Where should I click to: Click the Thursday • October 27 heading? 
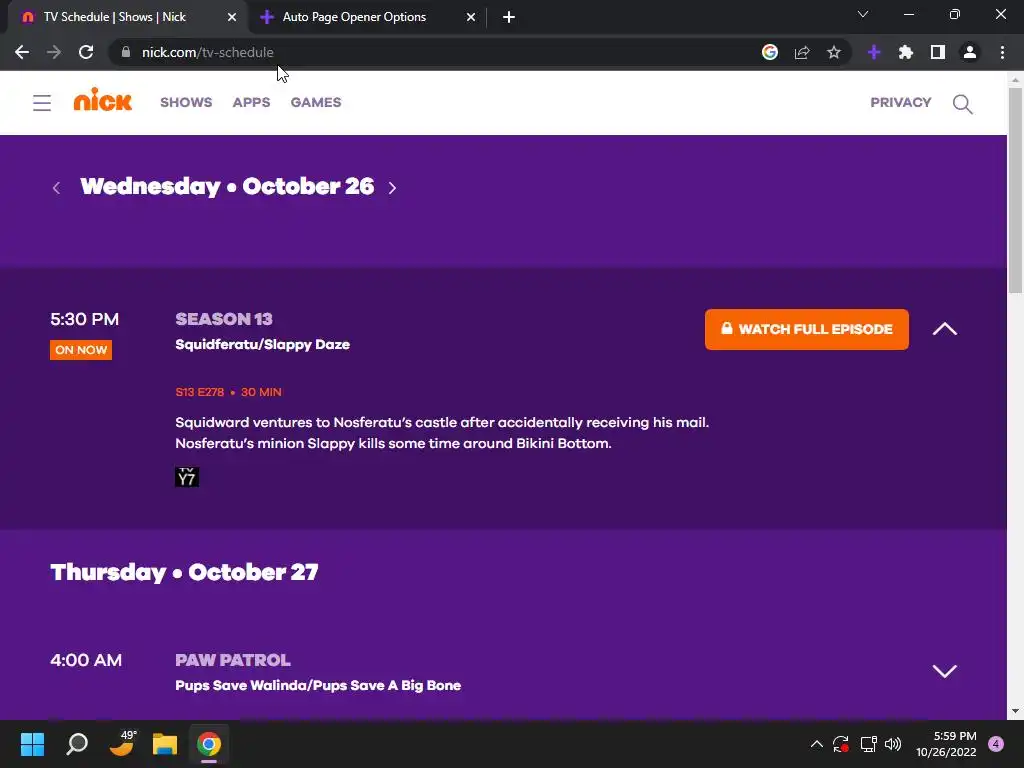point(184,573)
